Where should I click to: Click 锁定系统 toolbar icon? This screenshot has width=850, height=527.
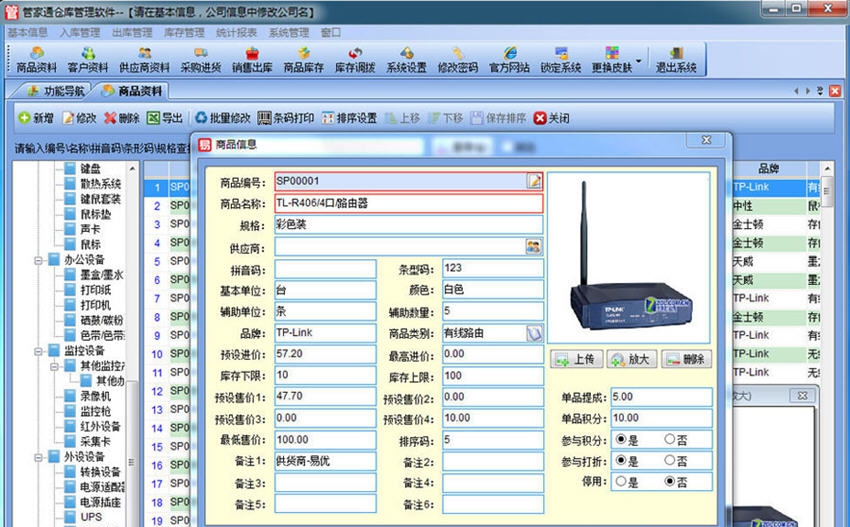[x=561, y=60]
